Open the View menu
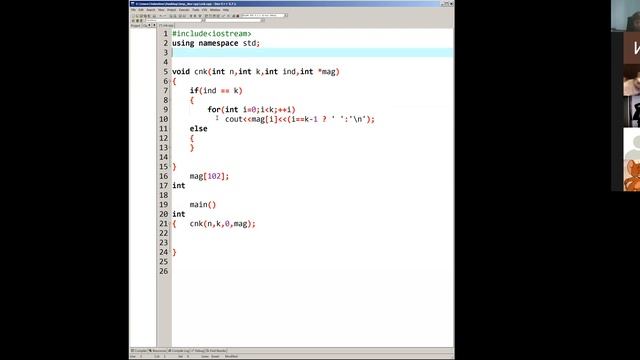The width and height of the screenshot is (640, 360). pos(161,10)
